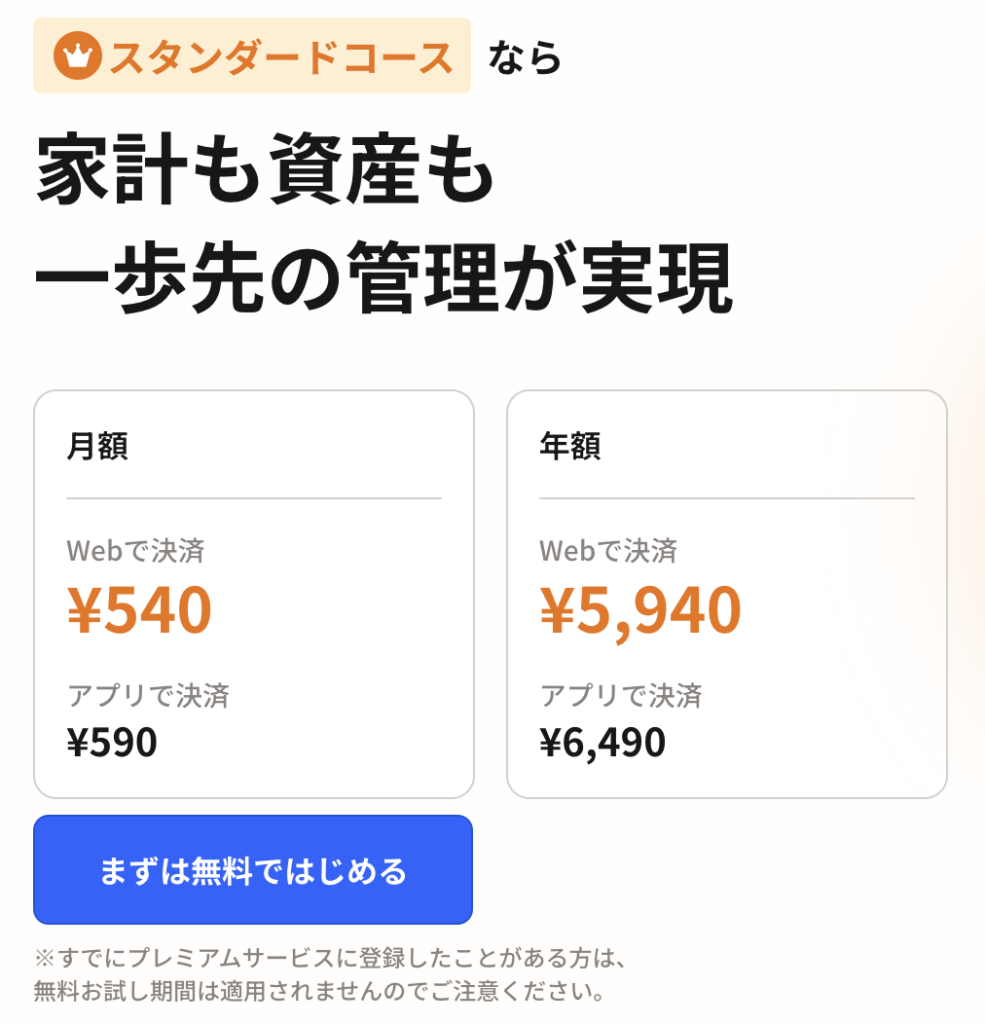The image size is (985, 1024).
Task: Click the 家計も資産も headline text
Action: coord(266,174)
